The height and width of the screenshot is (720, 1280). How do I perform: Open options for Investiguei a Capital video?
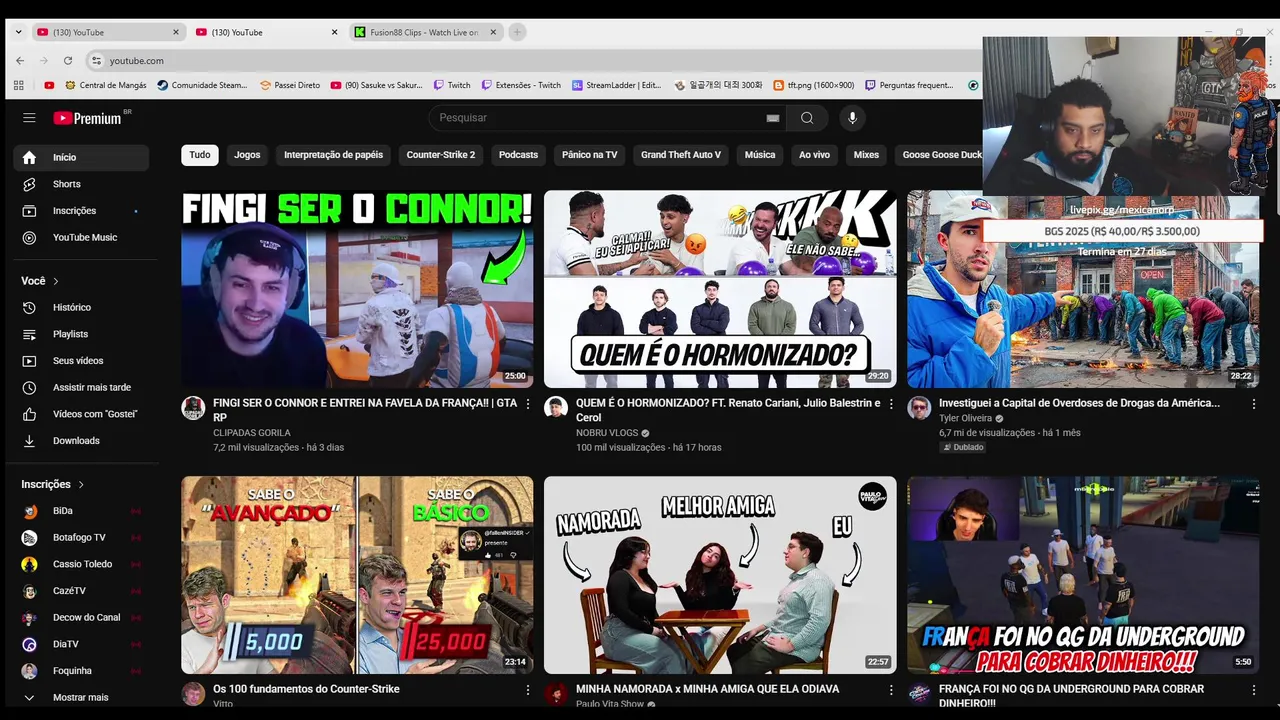[1254, 404]
